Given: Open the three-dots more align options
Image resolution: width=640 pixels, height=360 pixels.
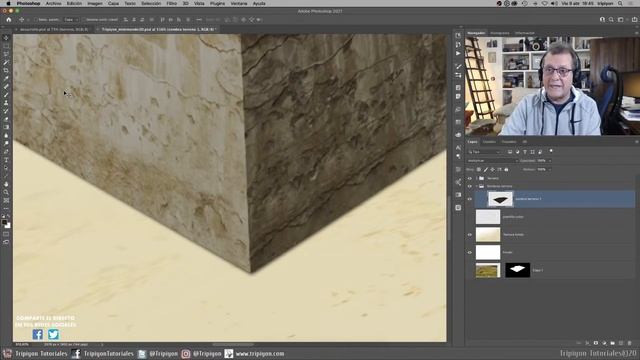Looking at the screenshot, I should coord(199,20).
